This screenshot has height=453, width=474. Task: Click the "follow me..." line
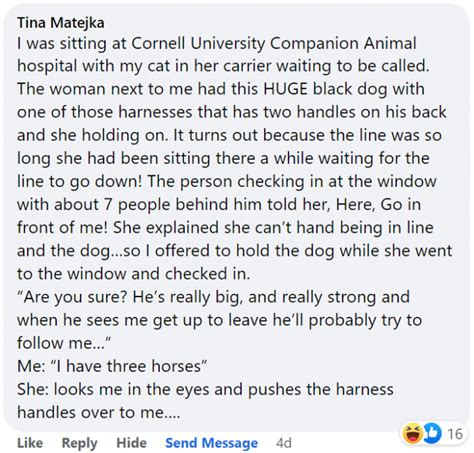pyautogui.click(x=64, y=343)
